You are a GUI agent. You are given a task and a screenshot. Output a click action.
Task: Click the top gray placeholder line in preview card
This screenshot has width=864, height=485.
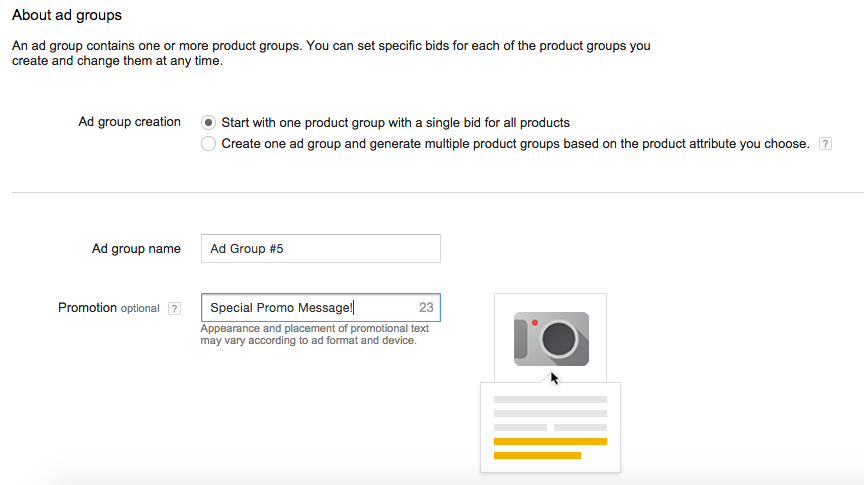click(x=550, y=399)
